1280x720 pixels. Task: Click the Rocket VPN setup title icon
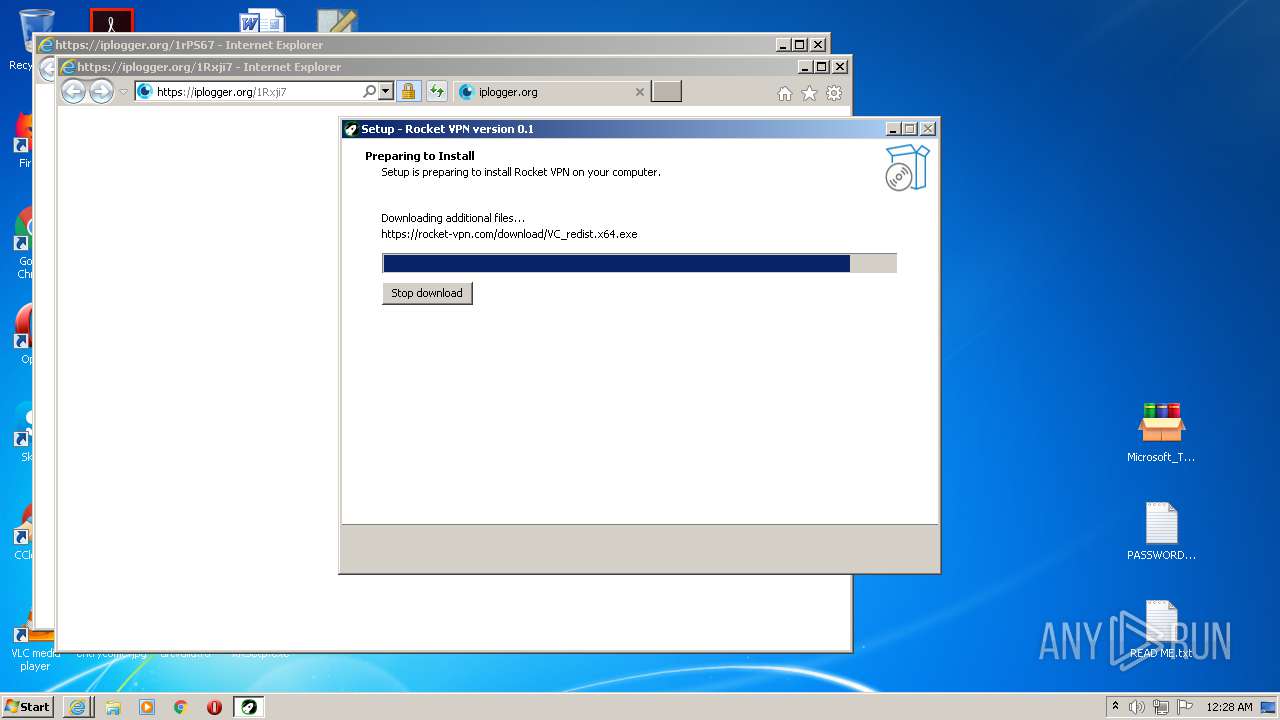click(350, 129)
